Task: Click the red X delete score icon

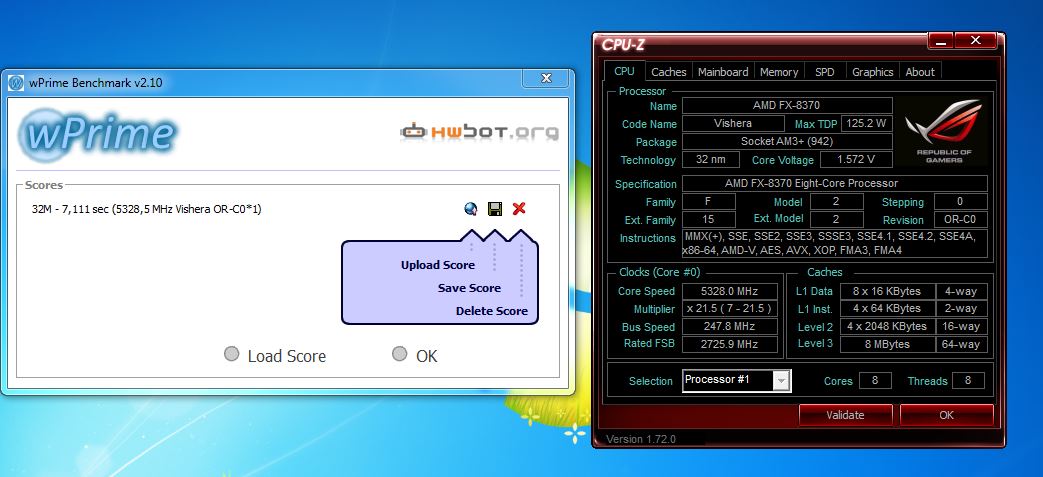Action: 519,209
